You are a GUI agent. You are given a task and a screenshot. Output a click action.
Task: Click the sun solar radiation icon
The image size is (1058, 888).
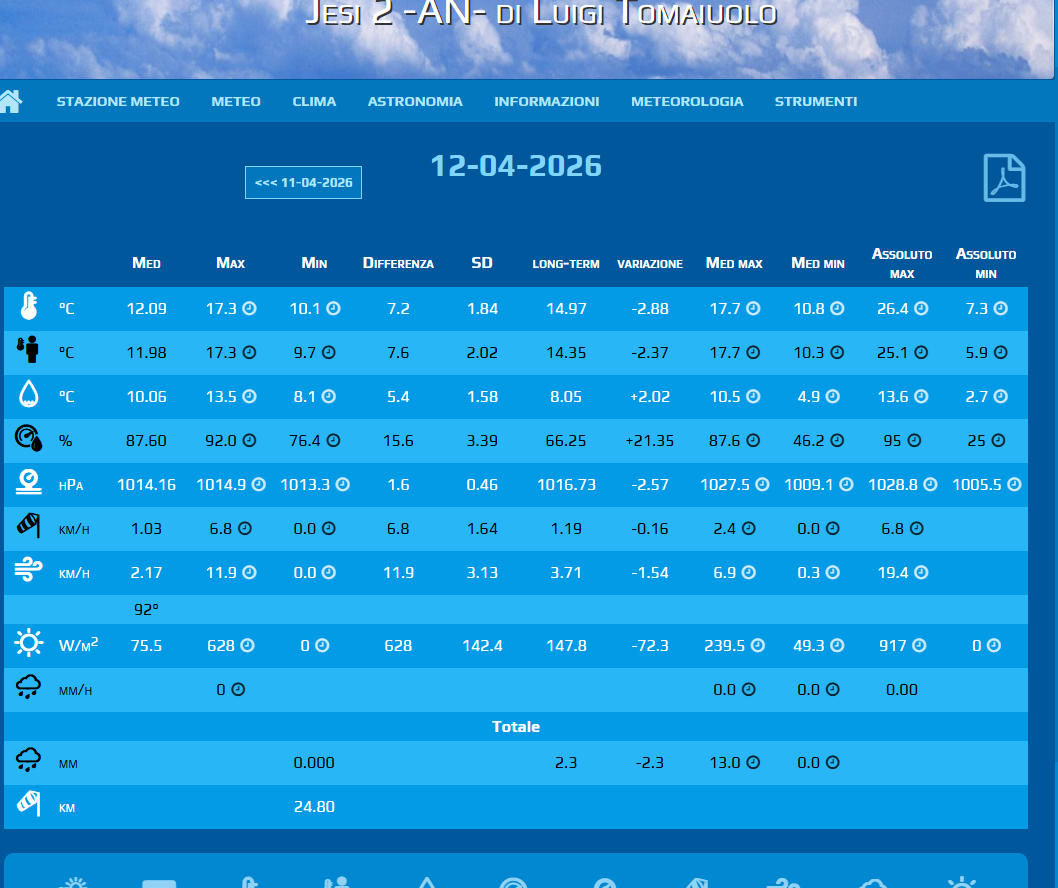coord(29,645)
